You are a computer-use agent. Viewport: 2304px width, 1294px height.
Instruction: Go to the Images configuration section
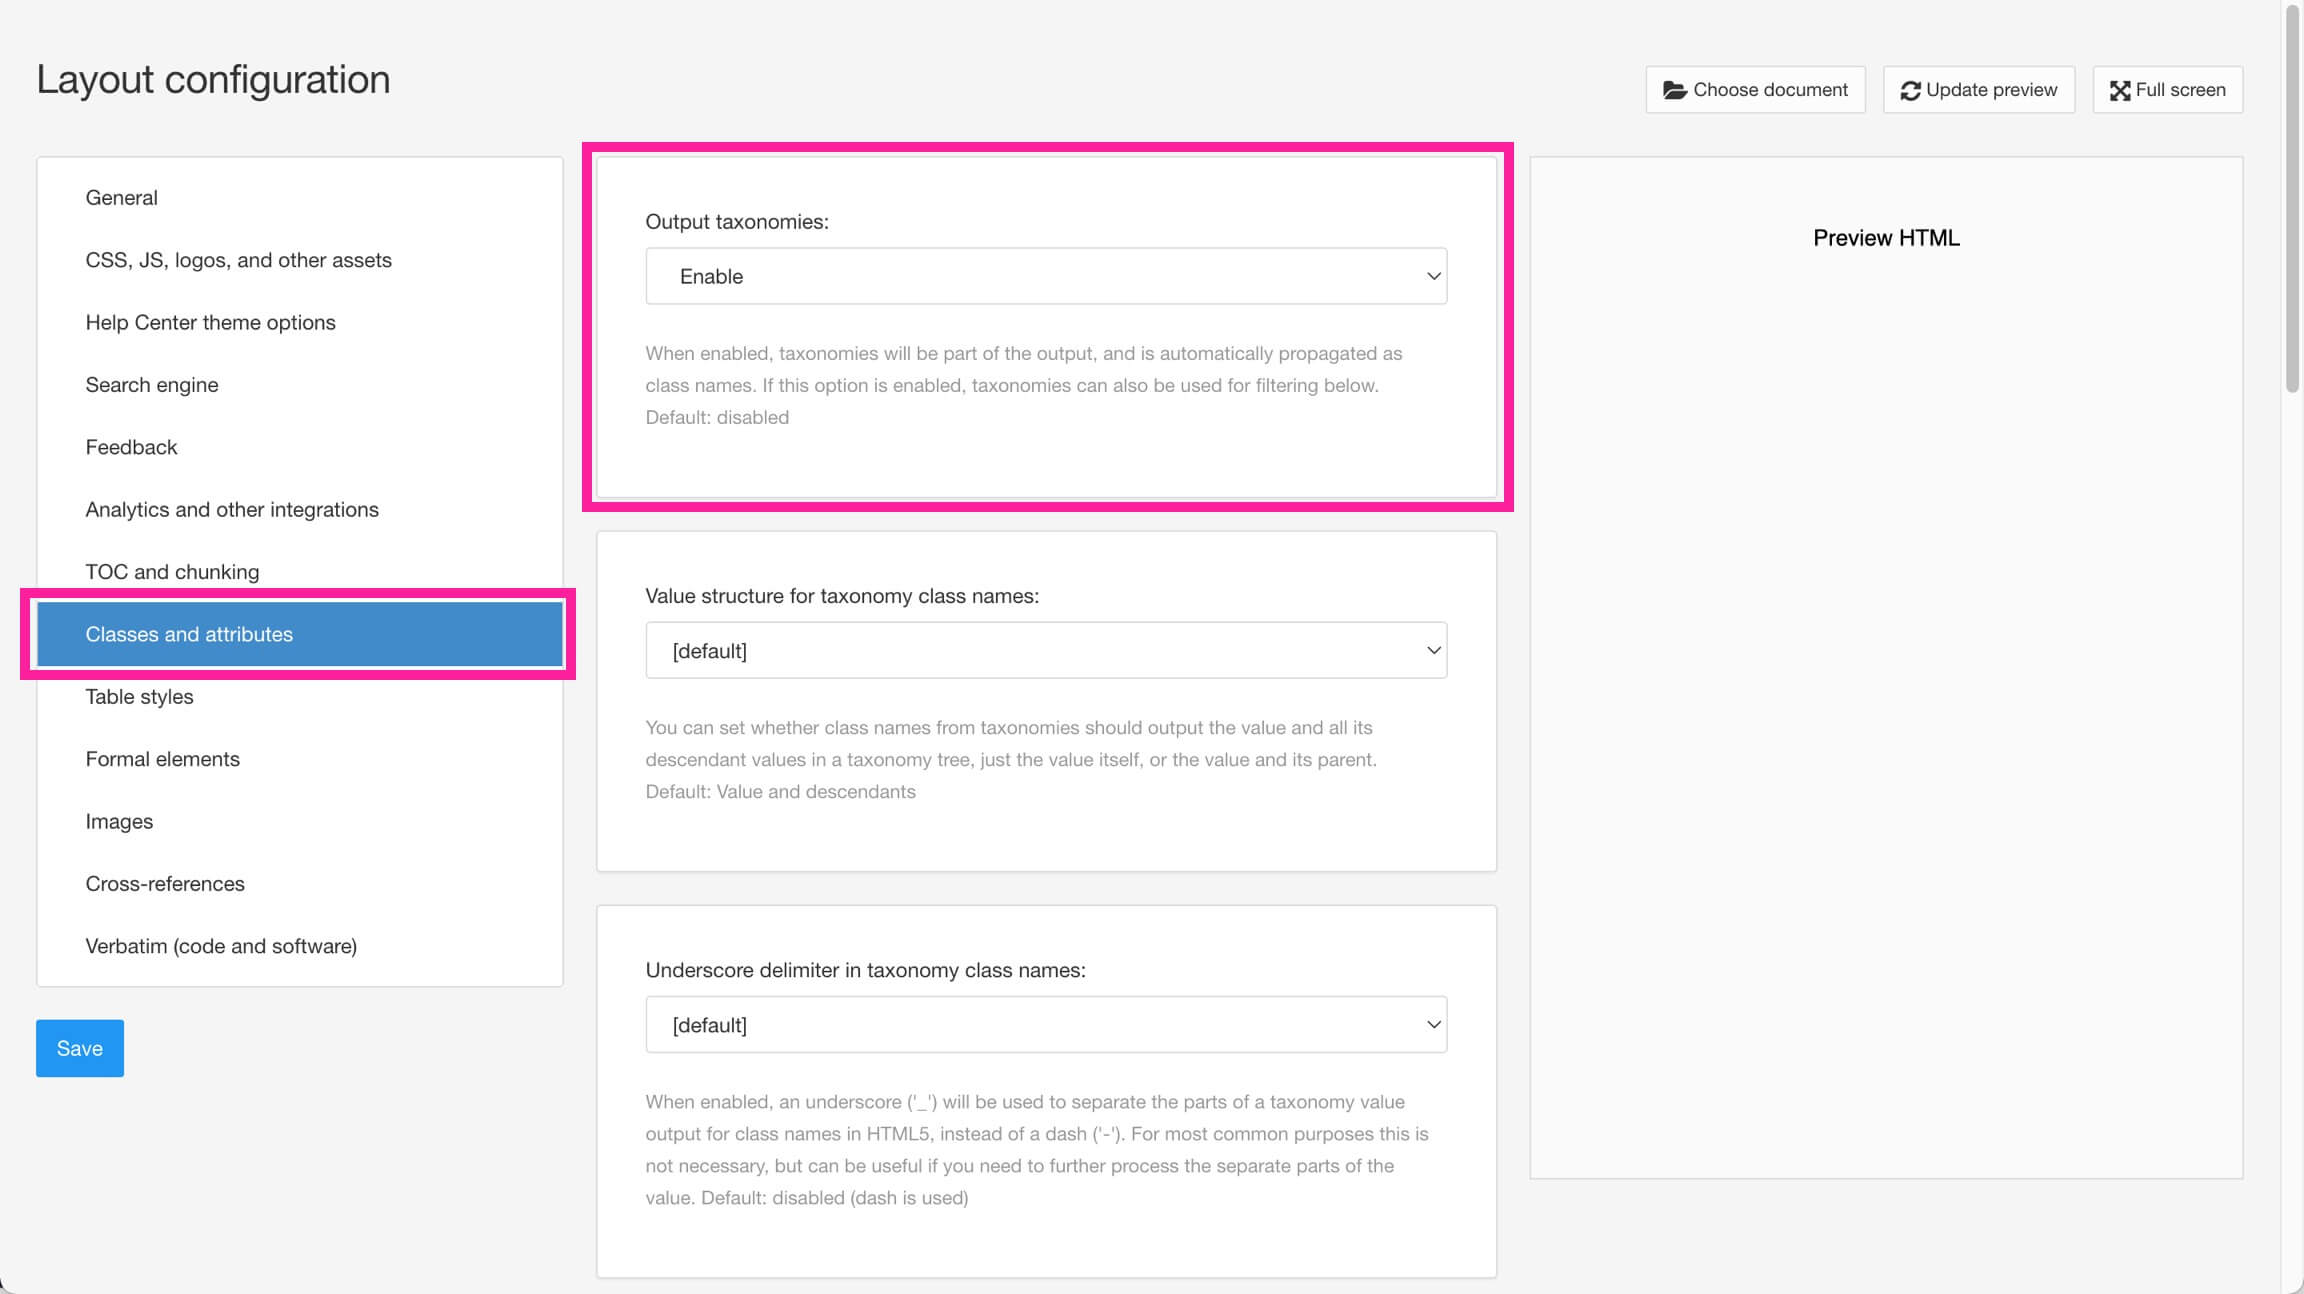(118, 821)
